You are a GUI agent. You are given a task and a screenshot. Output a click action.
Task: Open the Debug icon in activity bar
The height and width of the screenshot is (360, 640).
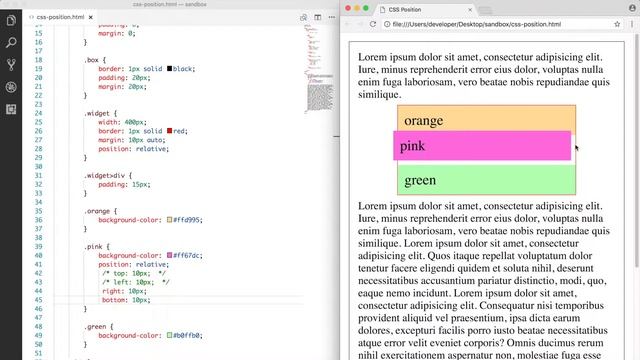click(x=11, y=87)
